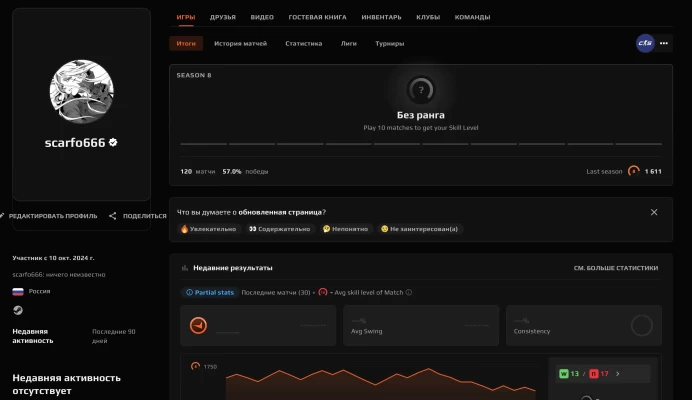
Task: Switch to the Лиги sub-tab
Action: 349,43
